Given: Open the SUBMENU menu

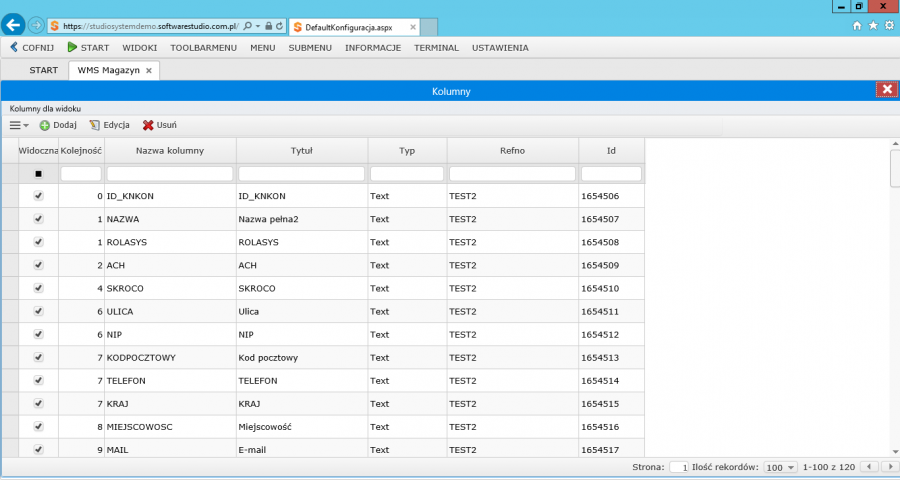Looking at the screenshot, I should point(310,48).
